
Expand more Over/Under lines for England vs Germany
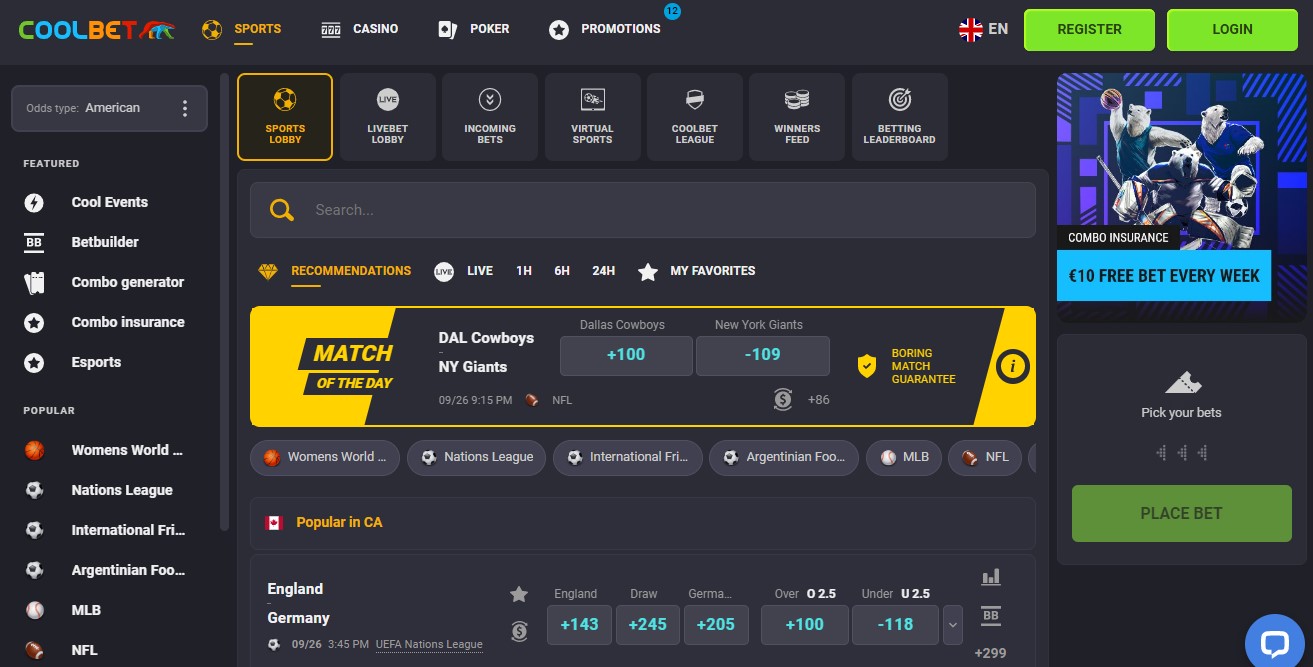[952, 624]
